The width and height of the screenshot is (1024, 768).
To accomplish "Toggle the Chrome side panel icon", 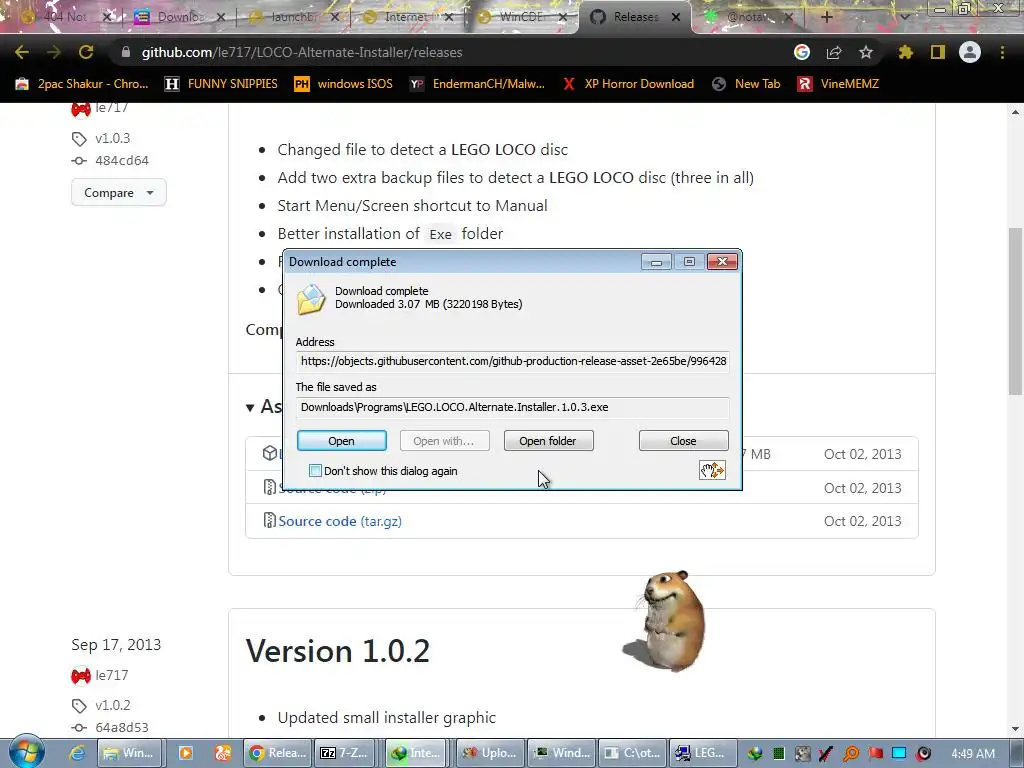I will click(938, 52).
